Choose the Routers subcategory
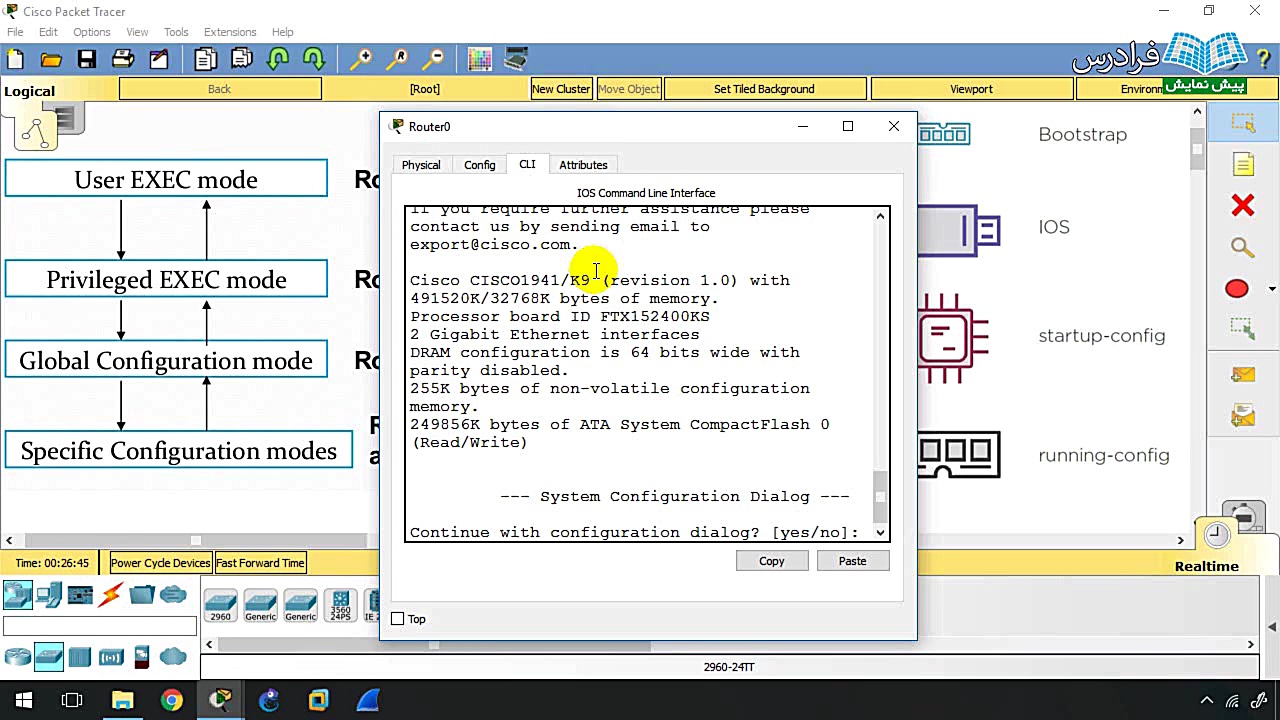 17,657
